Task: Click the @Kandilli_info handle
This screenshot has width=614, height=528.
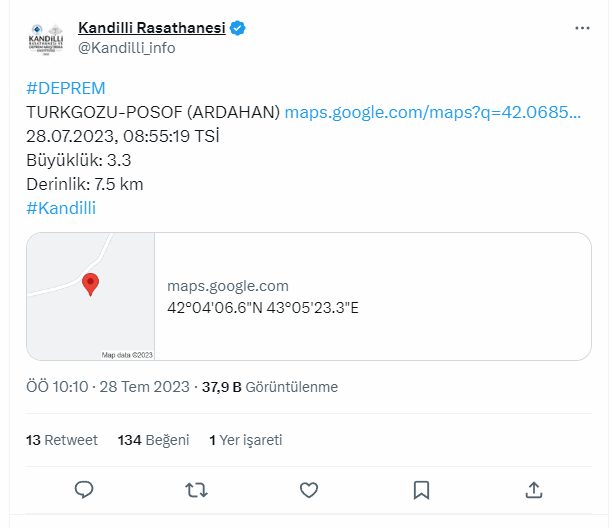Action: coord(126,48)
